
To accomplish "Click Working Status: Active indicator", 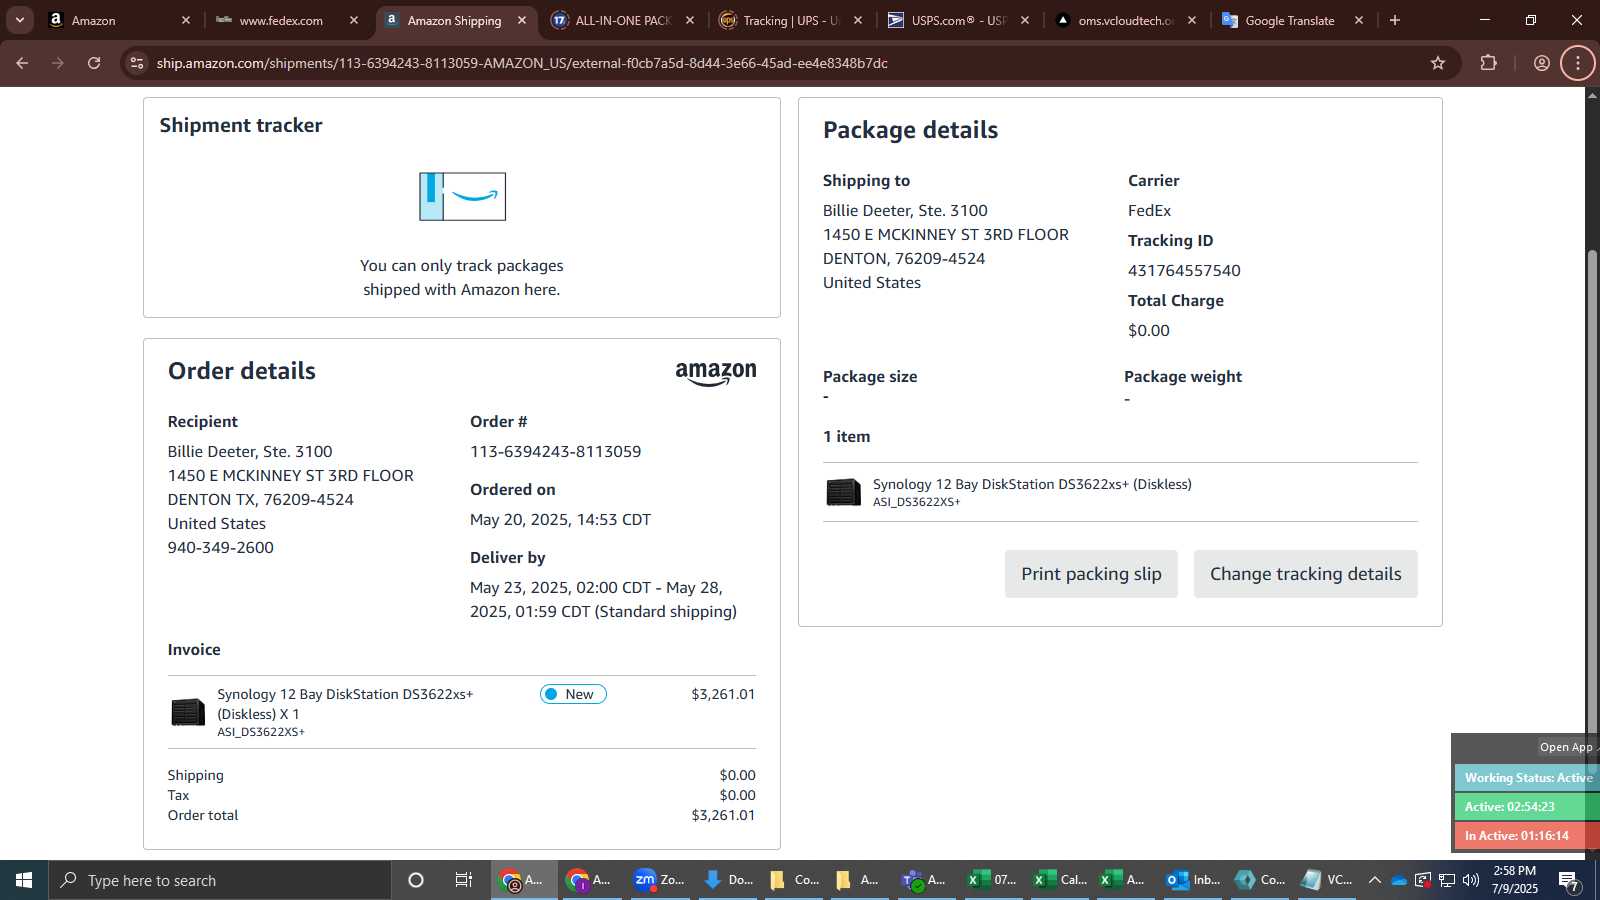I will (1527, 778).
